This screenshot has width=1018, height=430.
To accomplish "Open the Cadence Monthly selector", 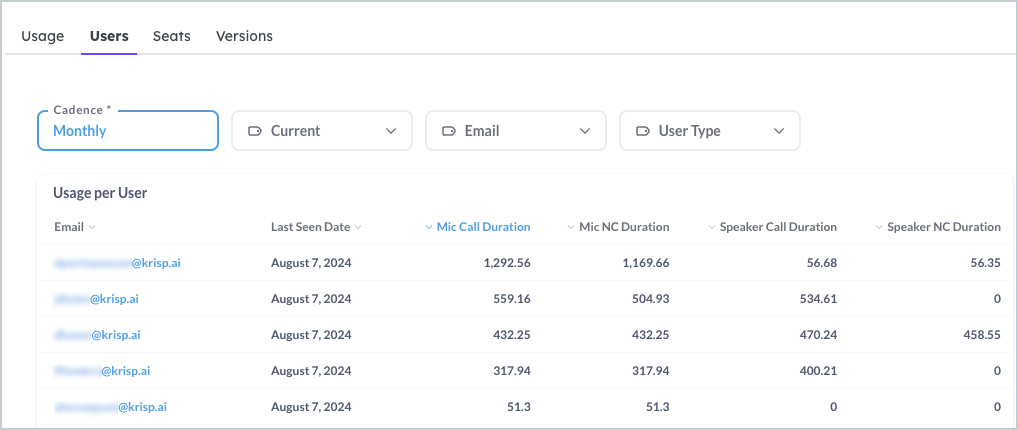I will pyautogui.click(x=128, y=131).
